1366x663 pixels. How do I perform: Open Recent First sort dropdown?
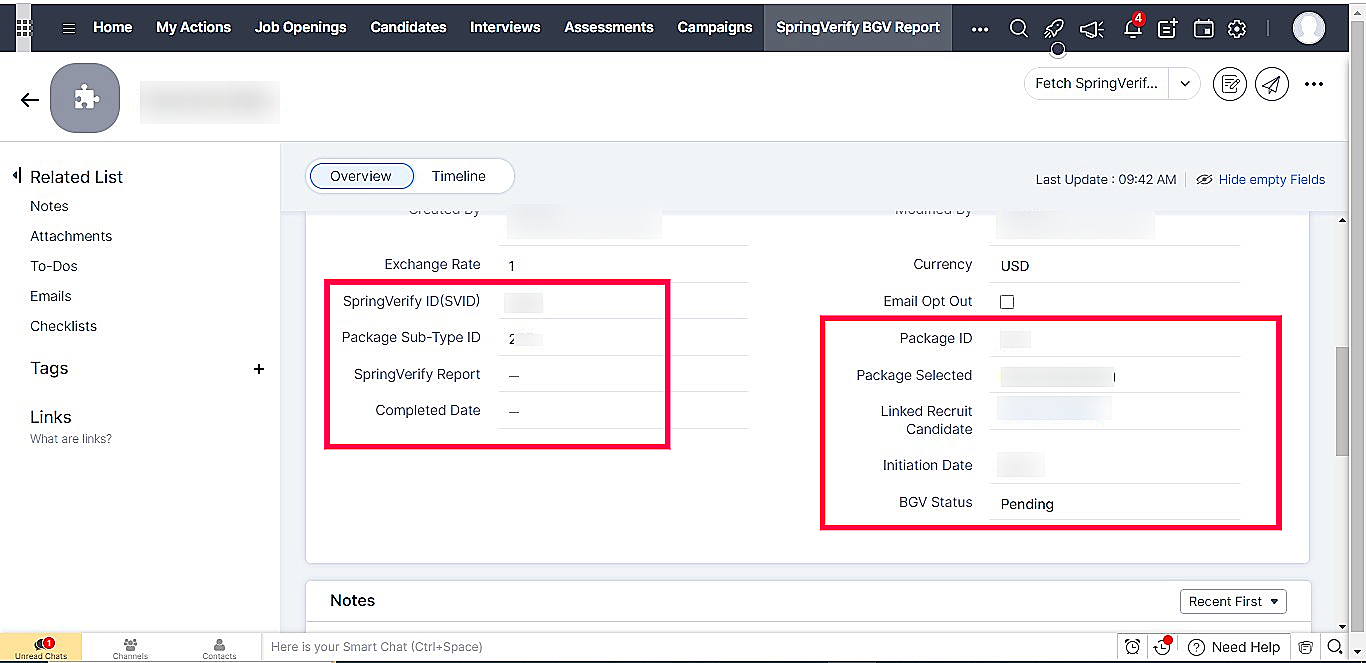(1234, 601)
